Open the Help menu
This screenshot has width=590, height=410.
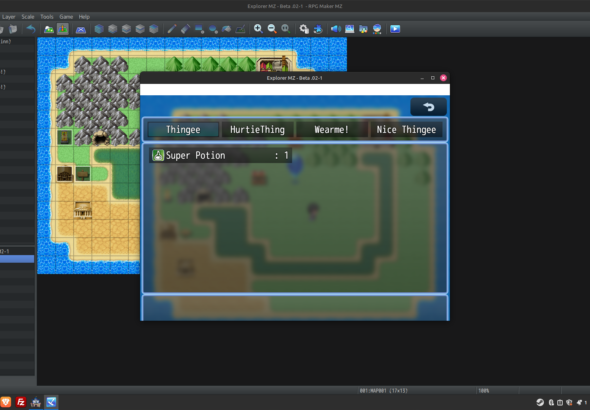[x=84, y=17]
